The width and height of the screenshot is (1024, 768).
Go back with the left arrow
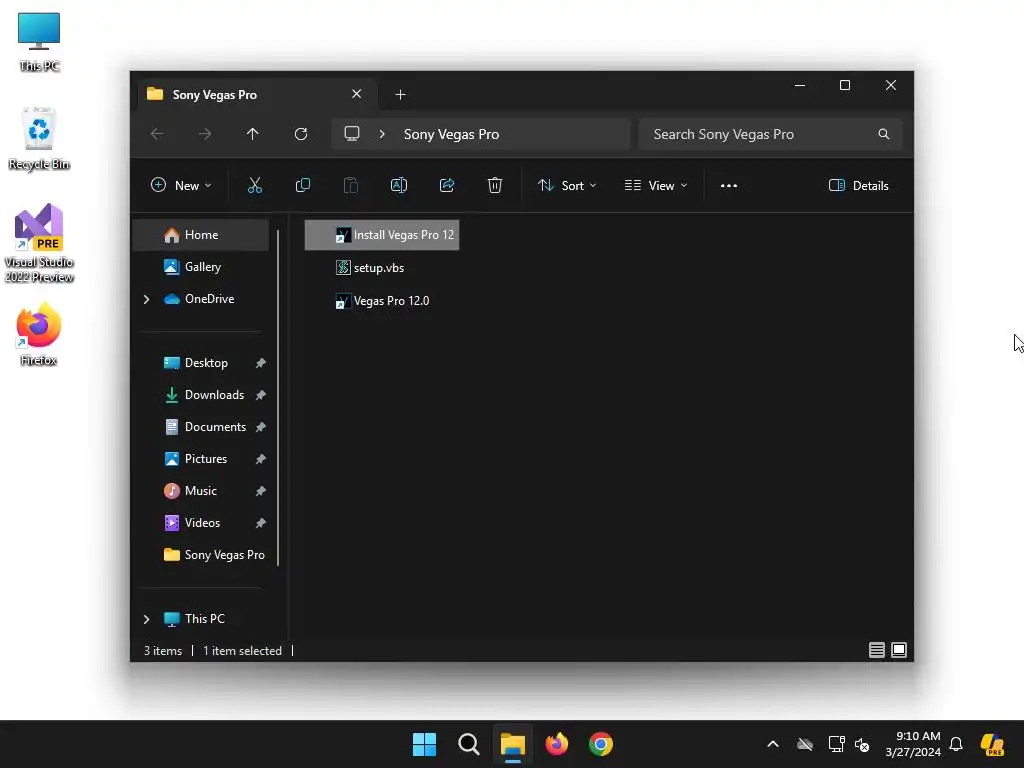[157, 134]
